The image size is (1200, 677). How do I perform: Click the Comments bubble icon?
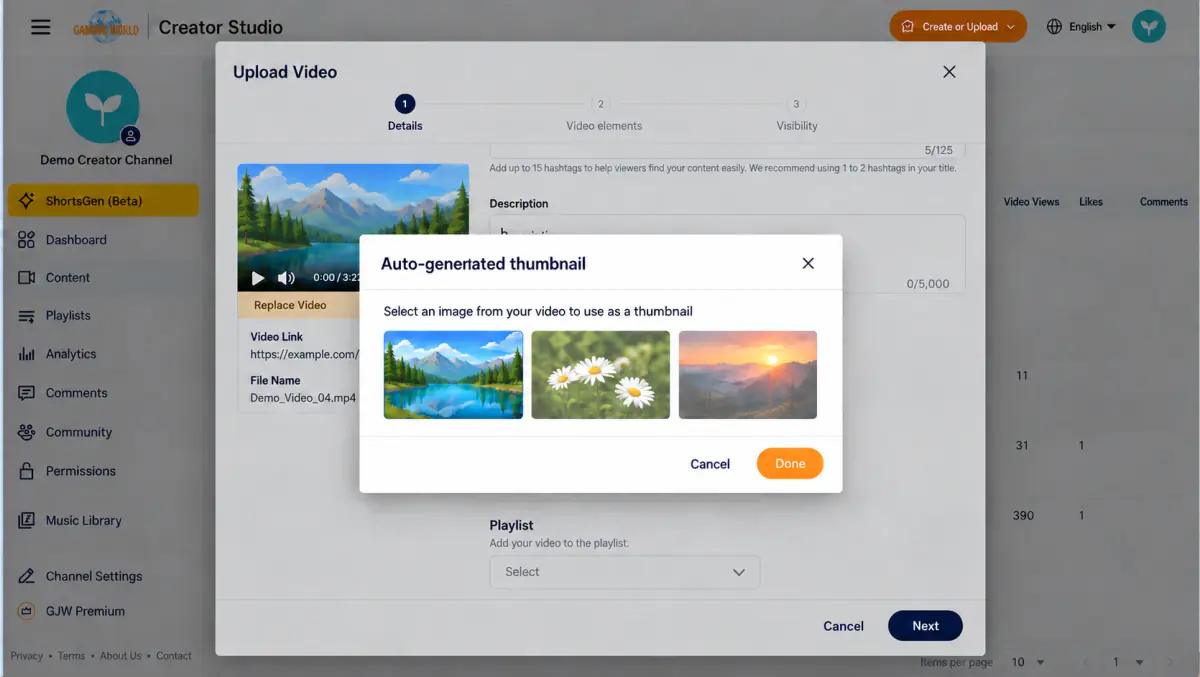point(27,393)
